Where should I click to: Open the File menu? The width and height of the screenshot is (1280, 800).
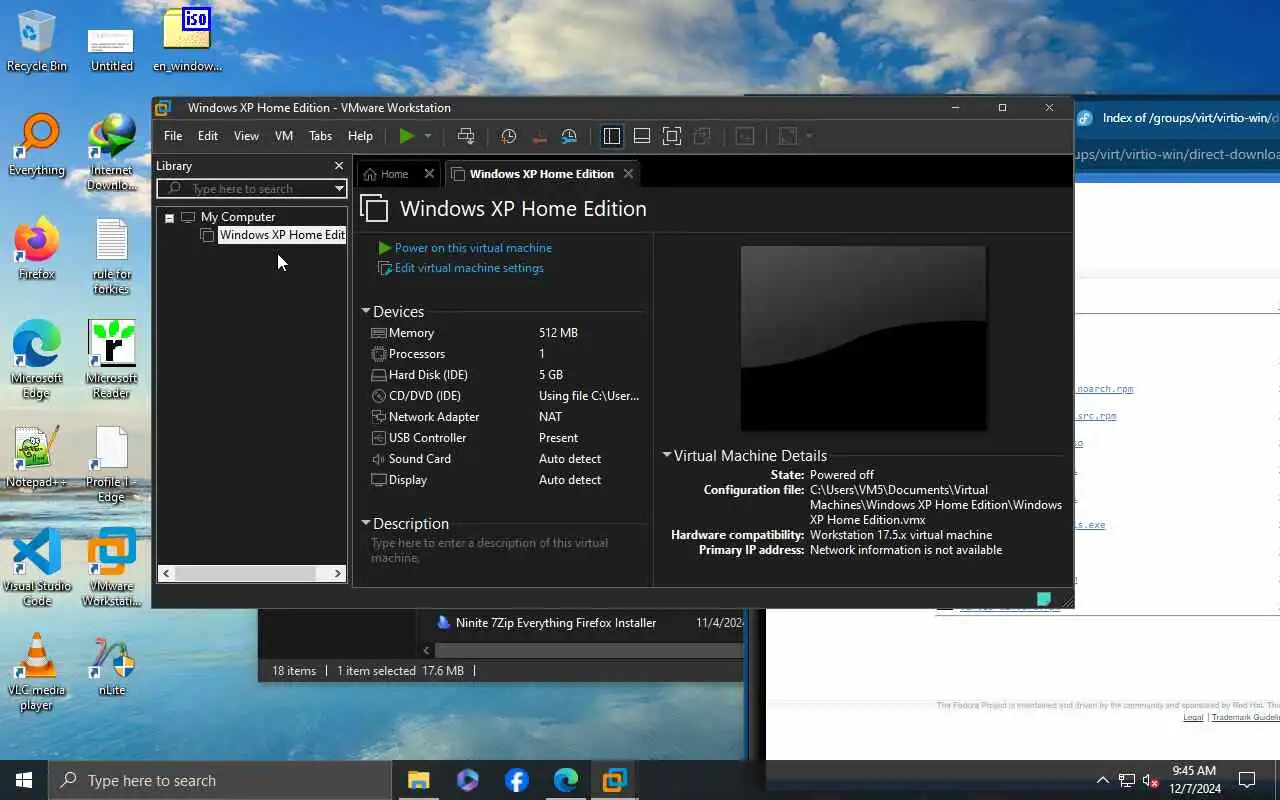coord(173,136)
